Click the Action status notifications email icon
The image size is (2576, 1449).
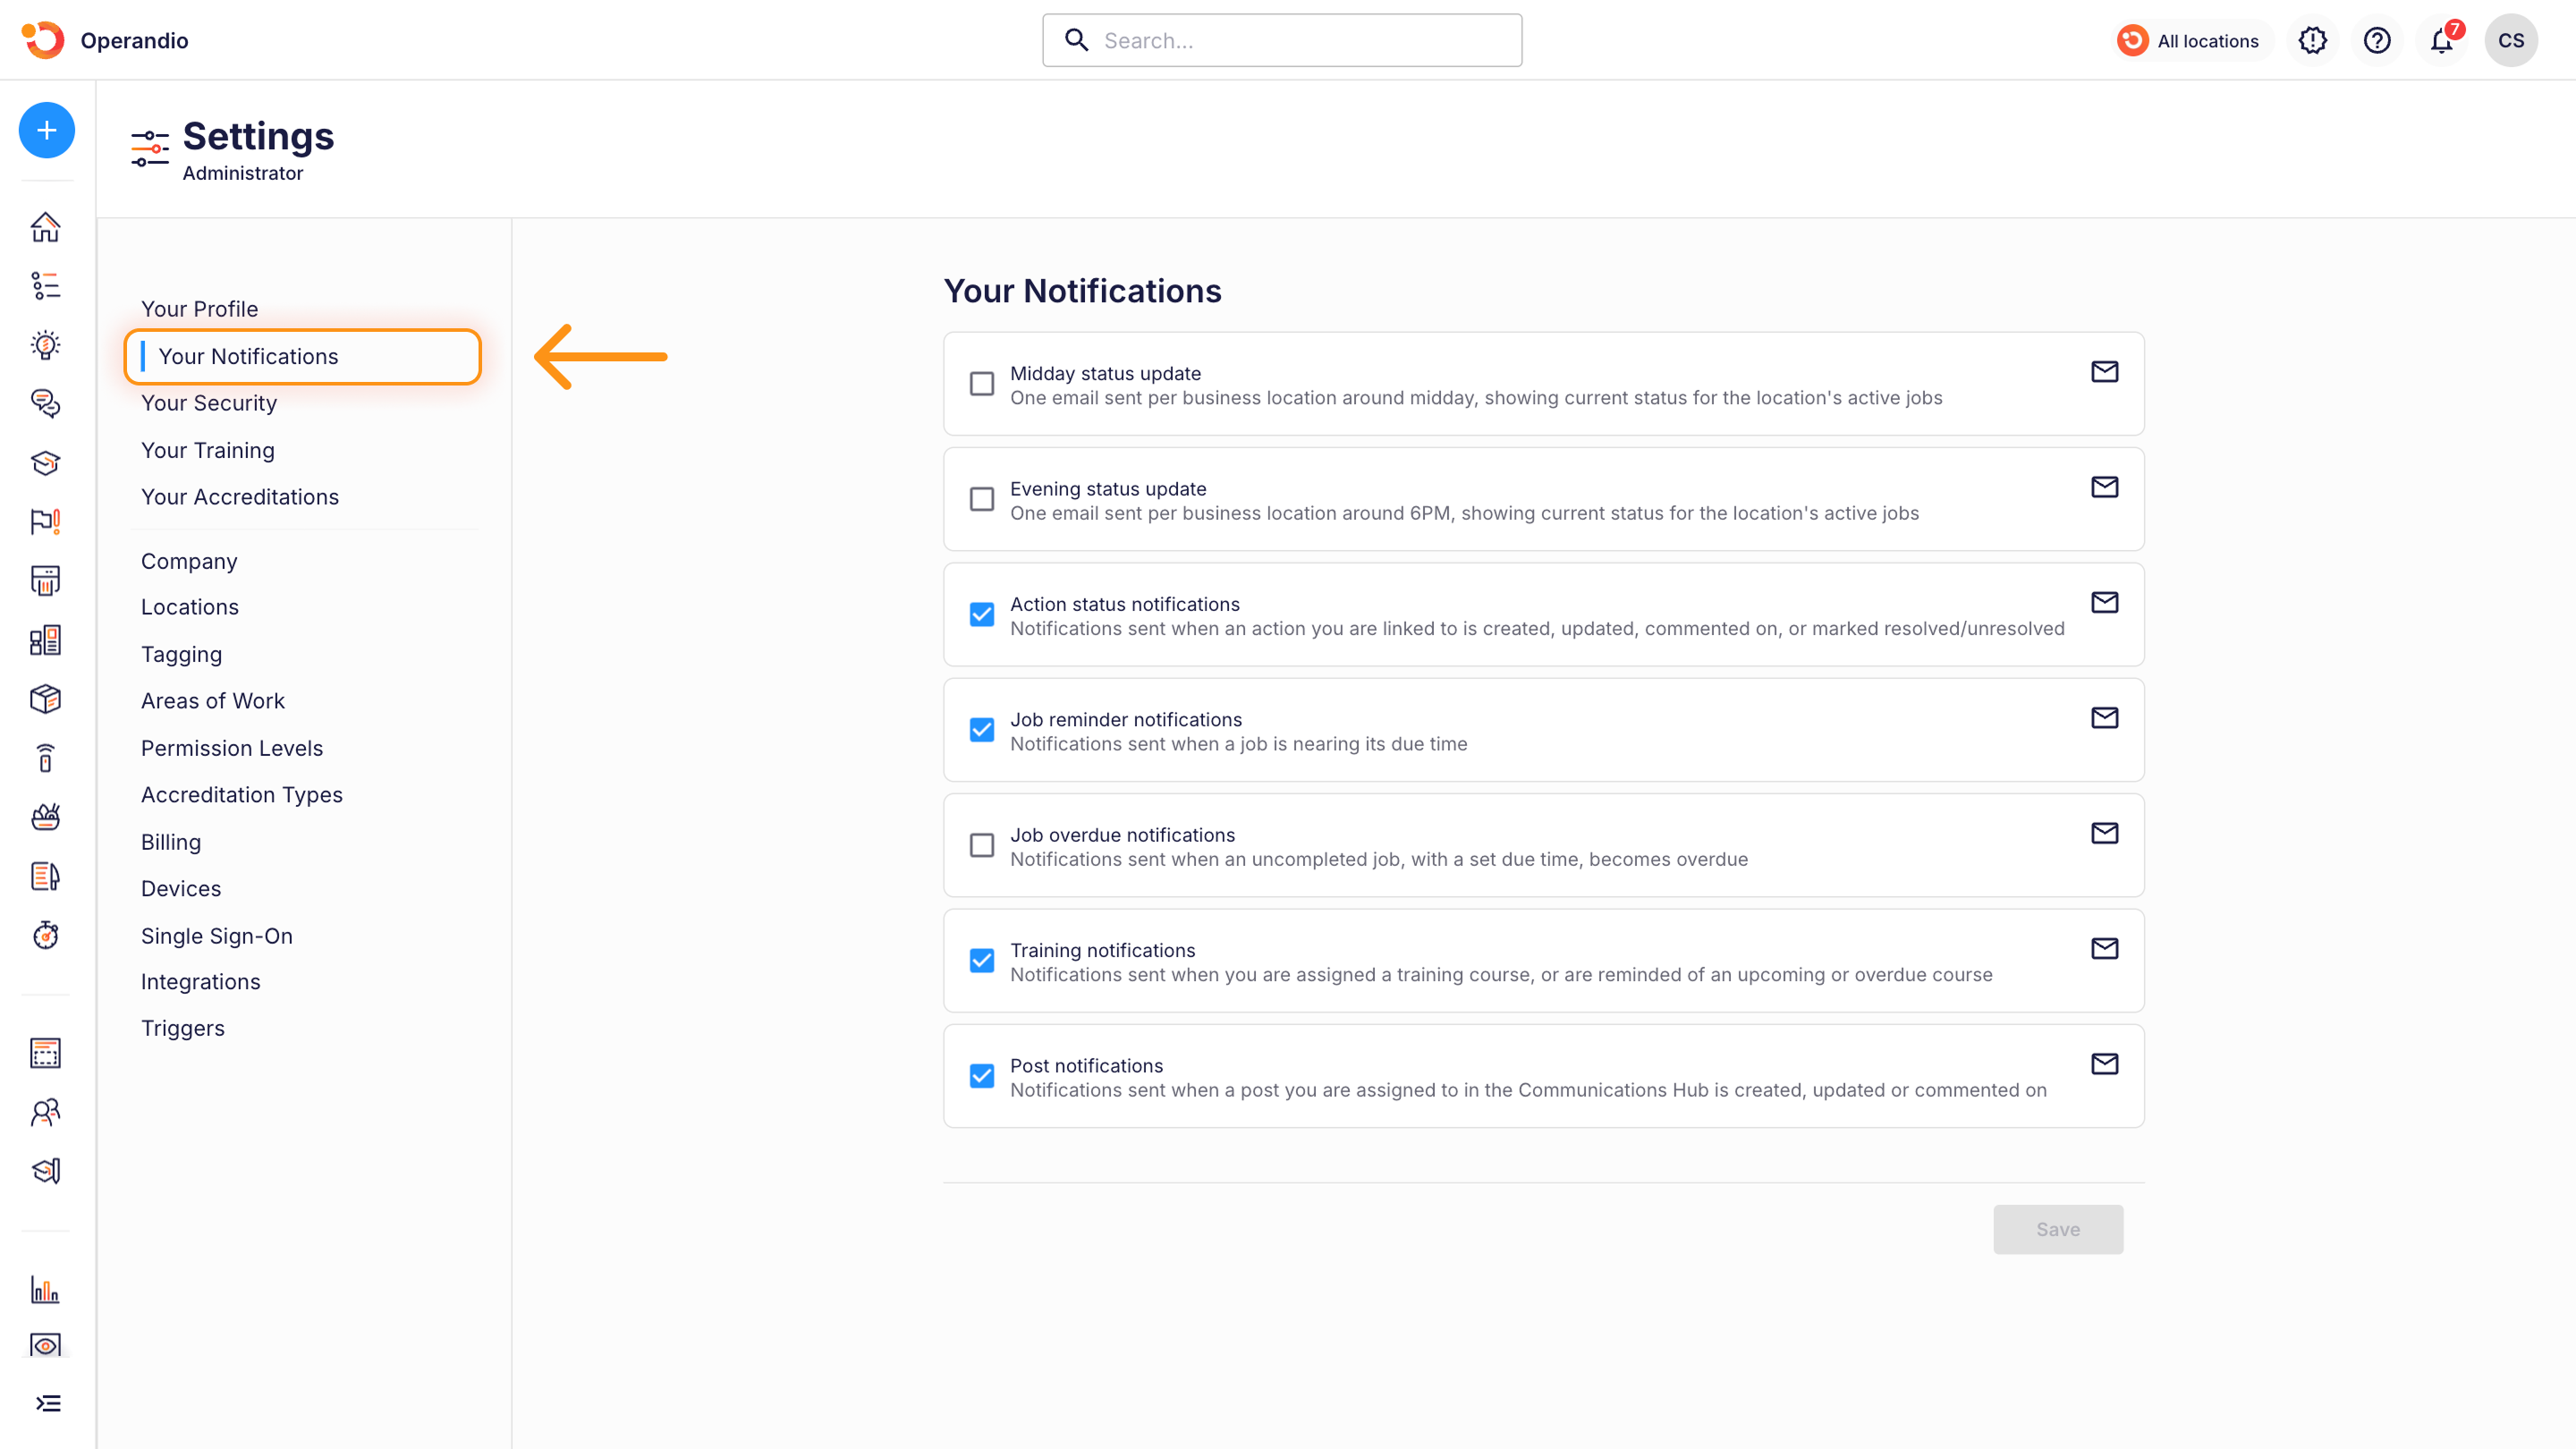[x=2105, y=602]
